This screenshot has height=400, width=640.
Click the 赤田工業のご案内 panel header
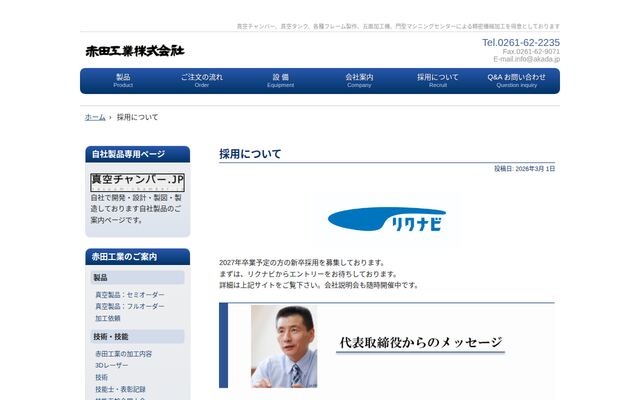tap(138, 257)
